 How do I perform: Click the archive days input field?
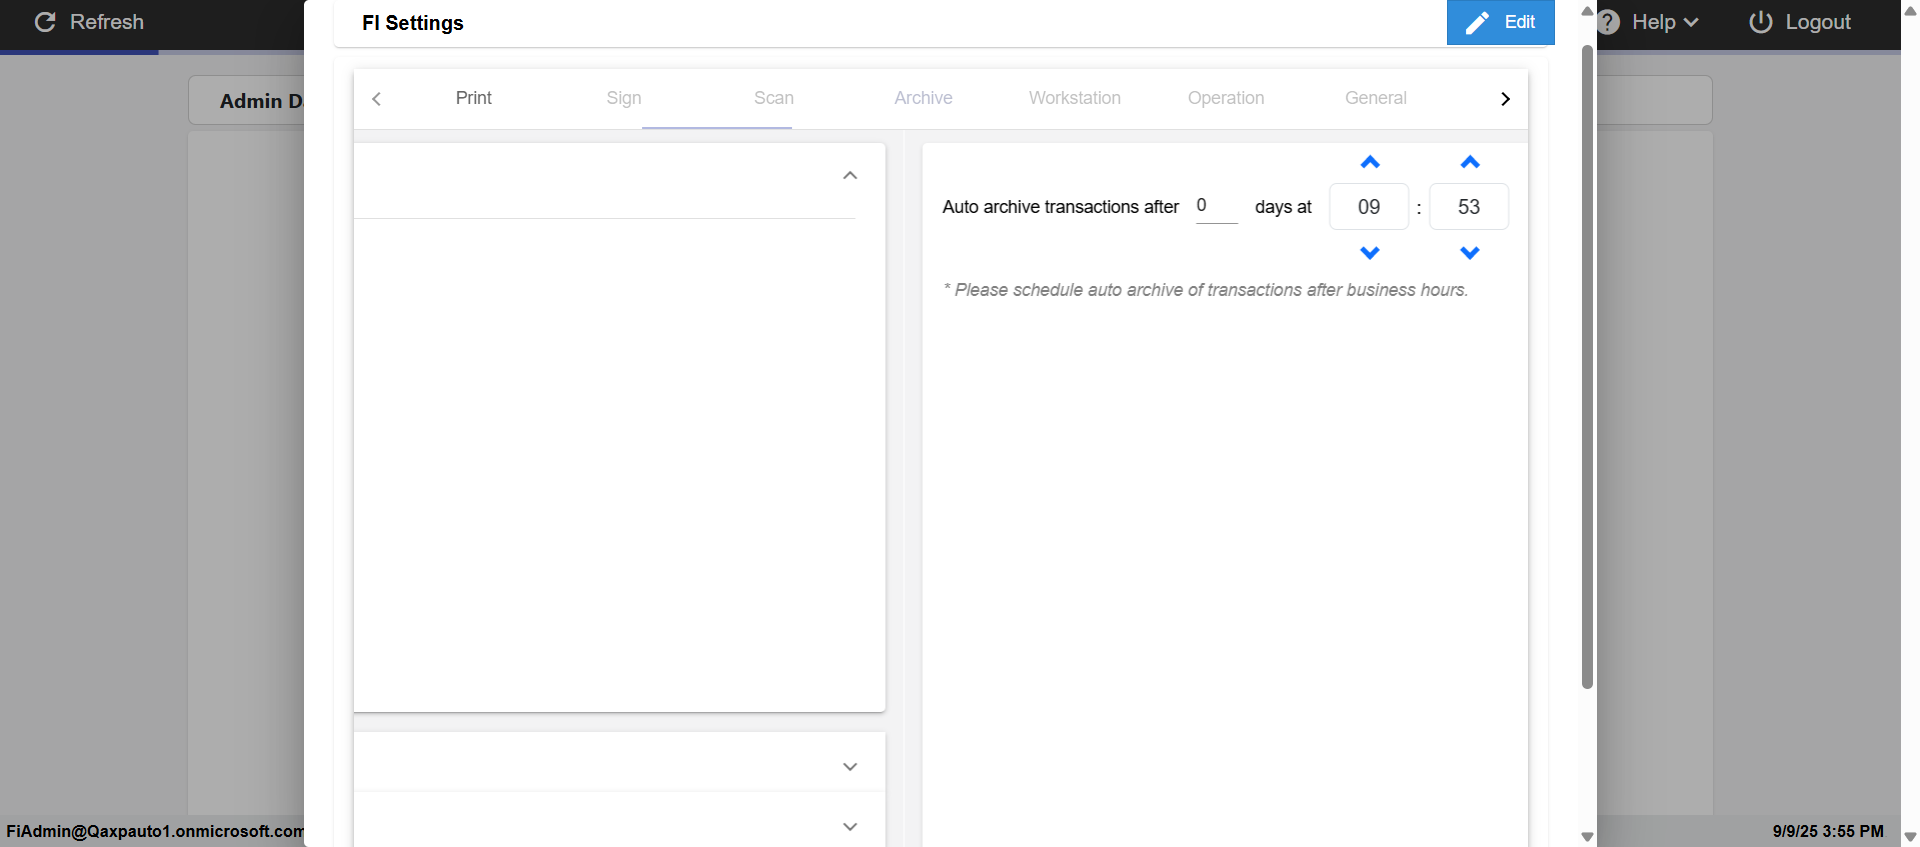click(x=1215, y=206)
